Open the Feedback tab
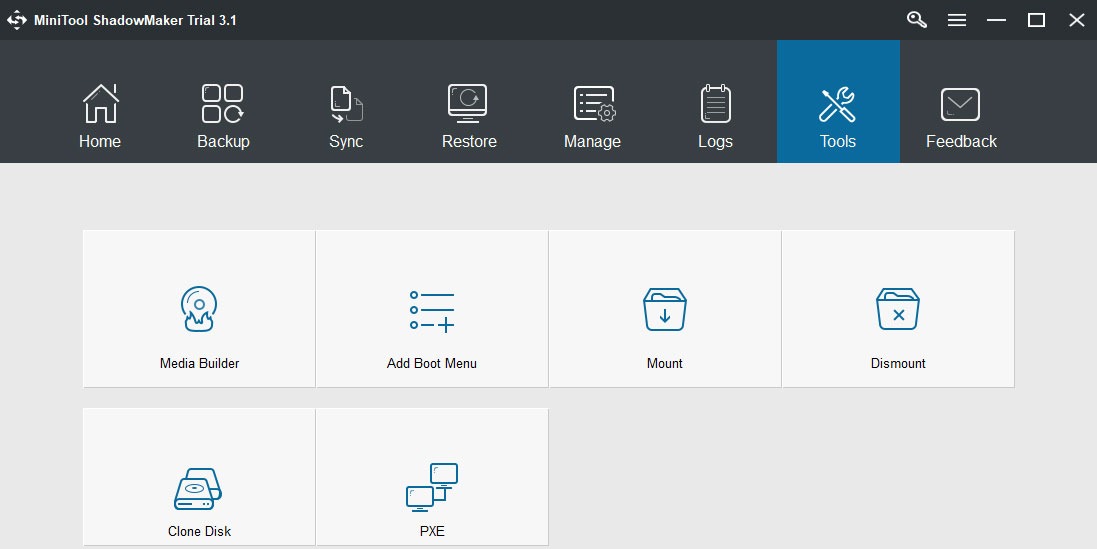1097x549 pixels. [x=961, y=116]
